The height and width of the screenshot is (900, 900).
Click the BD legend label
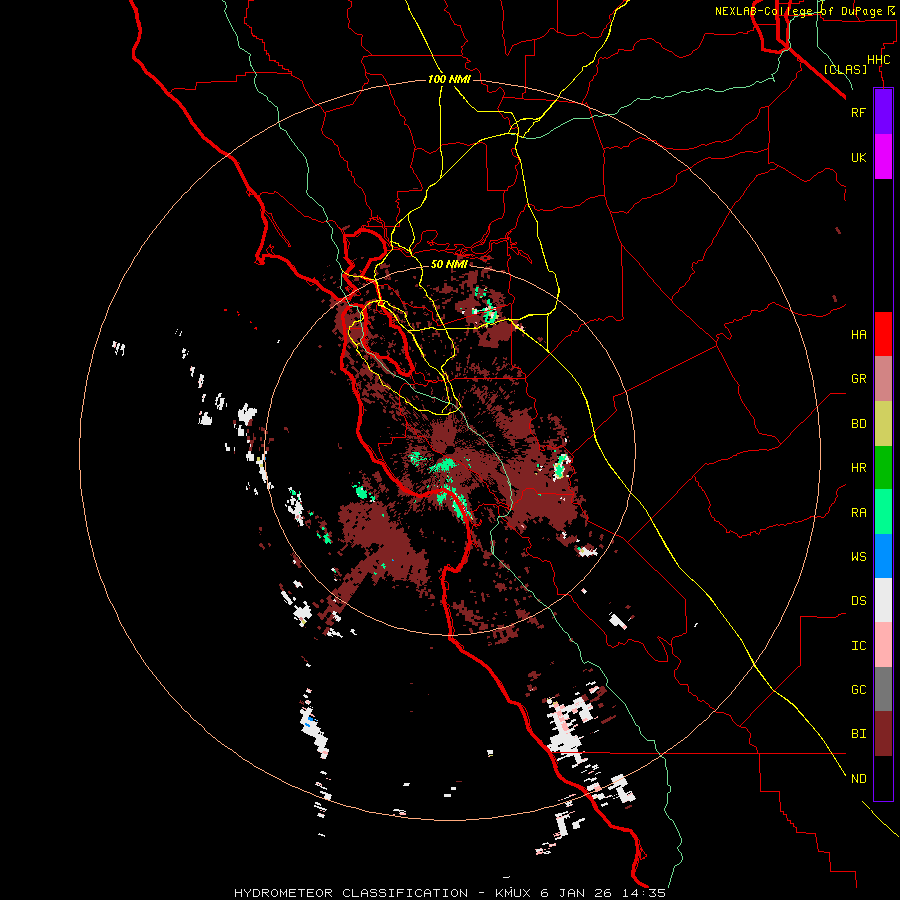(x=858, y=424)
